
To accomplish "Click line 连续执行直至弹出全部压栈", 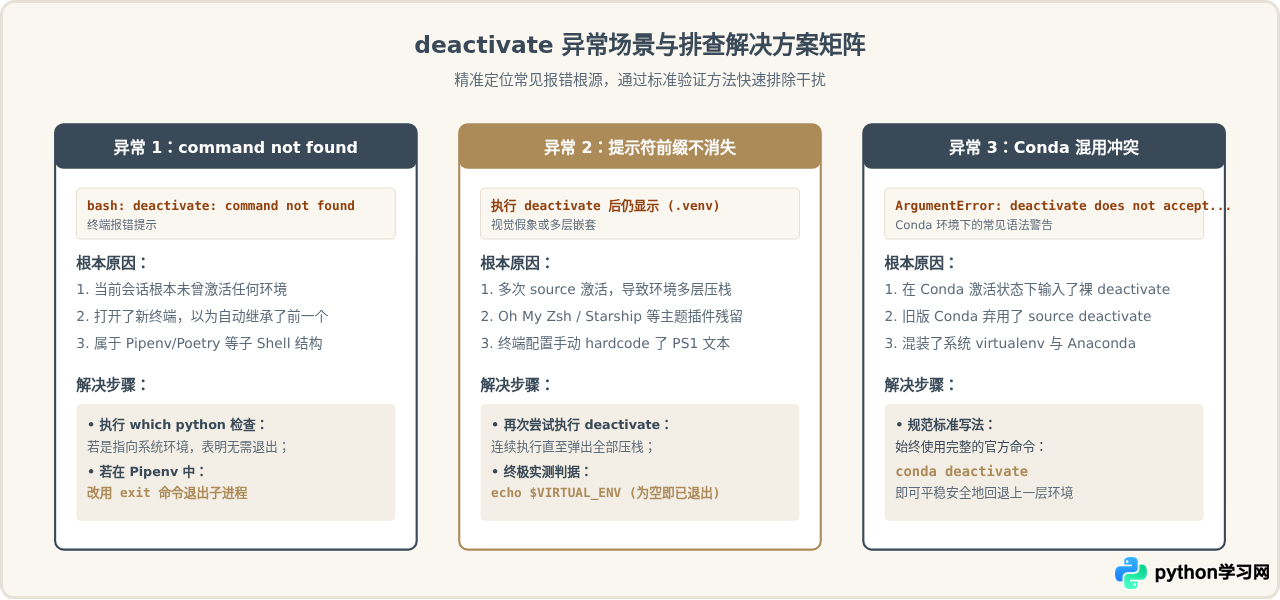I will (573, 447).
